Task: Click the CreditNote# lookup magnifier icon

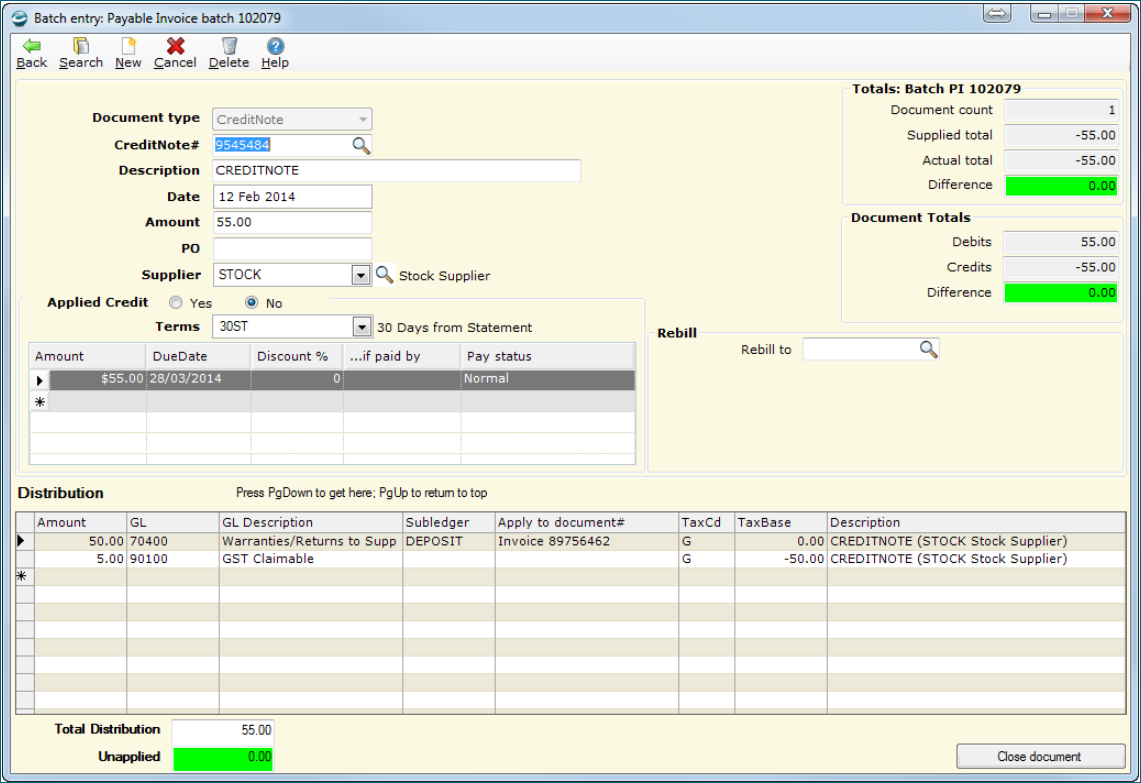Action: pos(361,145)
